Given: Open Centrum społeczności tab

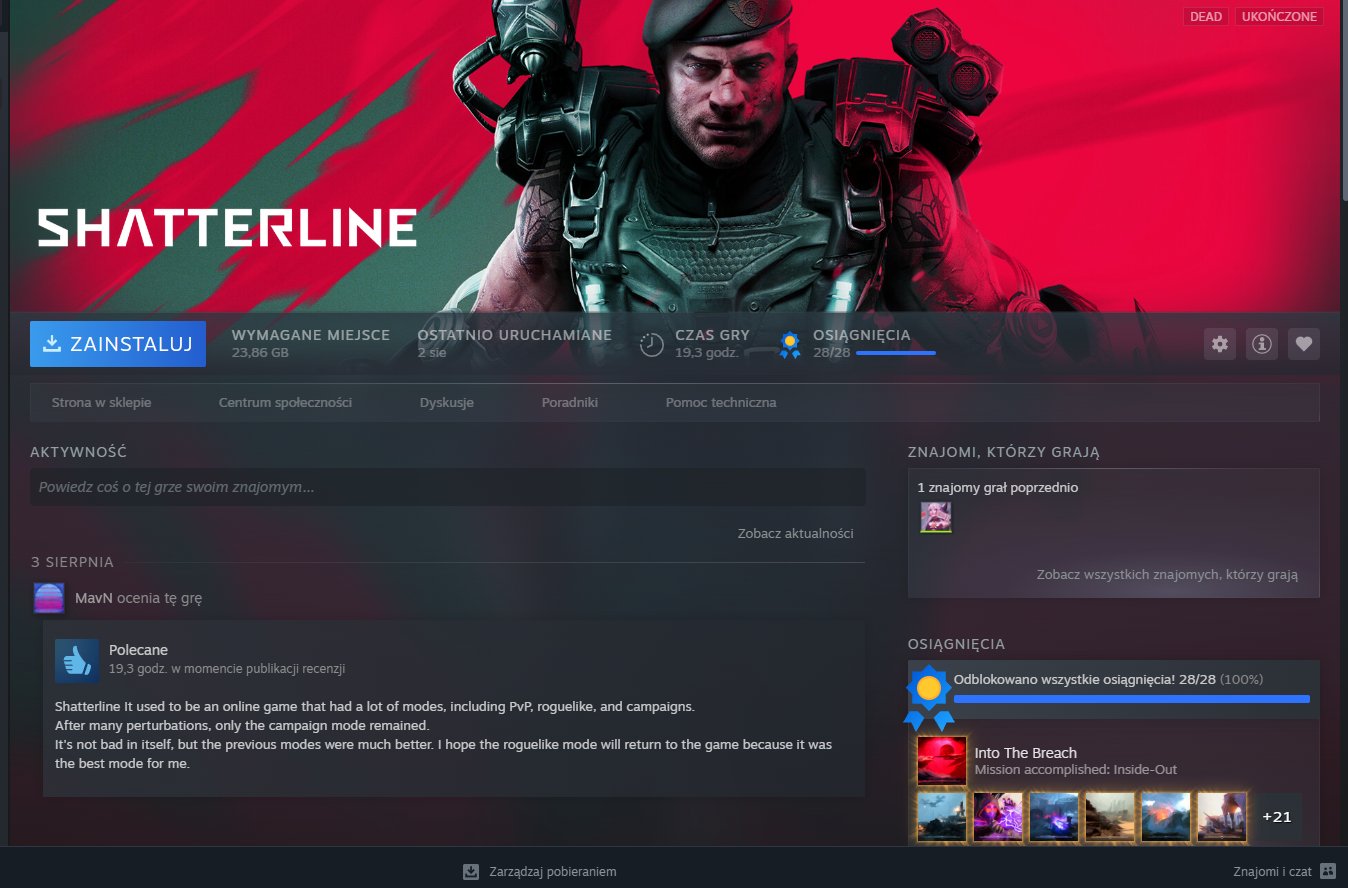Looking at the screenshot, I should pyautogui.click(x=285, y=402).
